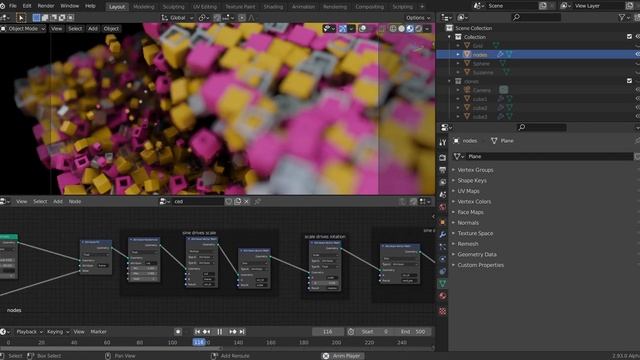Open the Node menu in node editor
Viewport: 640px width, 360px height.
[75, 201]
